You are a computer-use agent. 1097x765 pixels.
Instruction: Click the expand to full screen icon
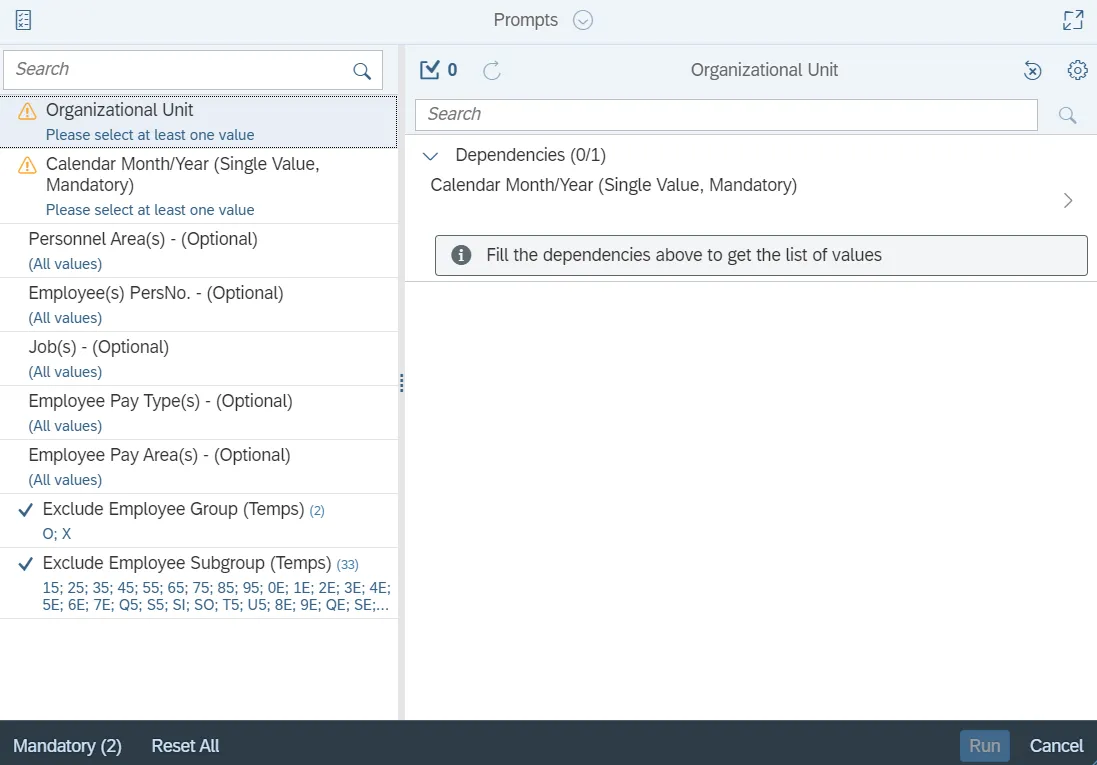point(1073,20)
